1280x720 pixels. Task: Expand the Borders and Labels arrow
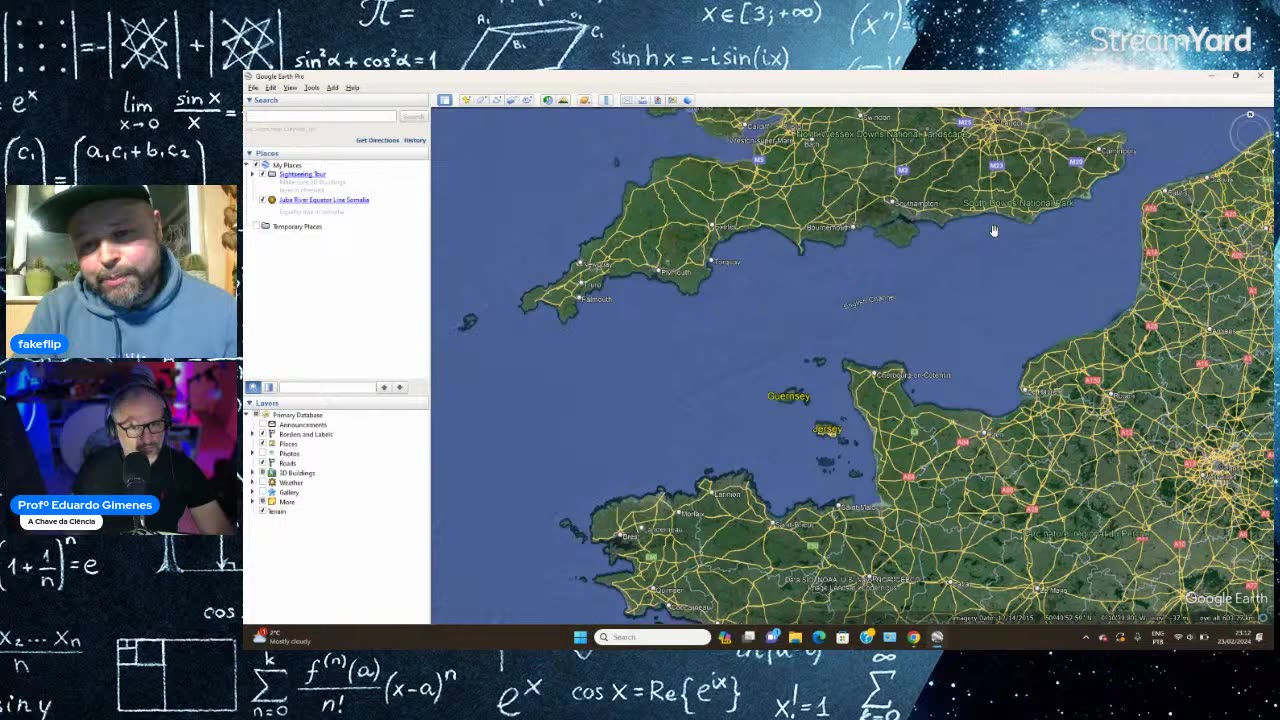253,434
